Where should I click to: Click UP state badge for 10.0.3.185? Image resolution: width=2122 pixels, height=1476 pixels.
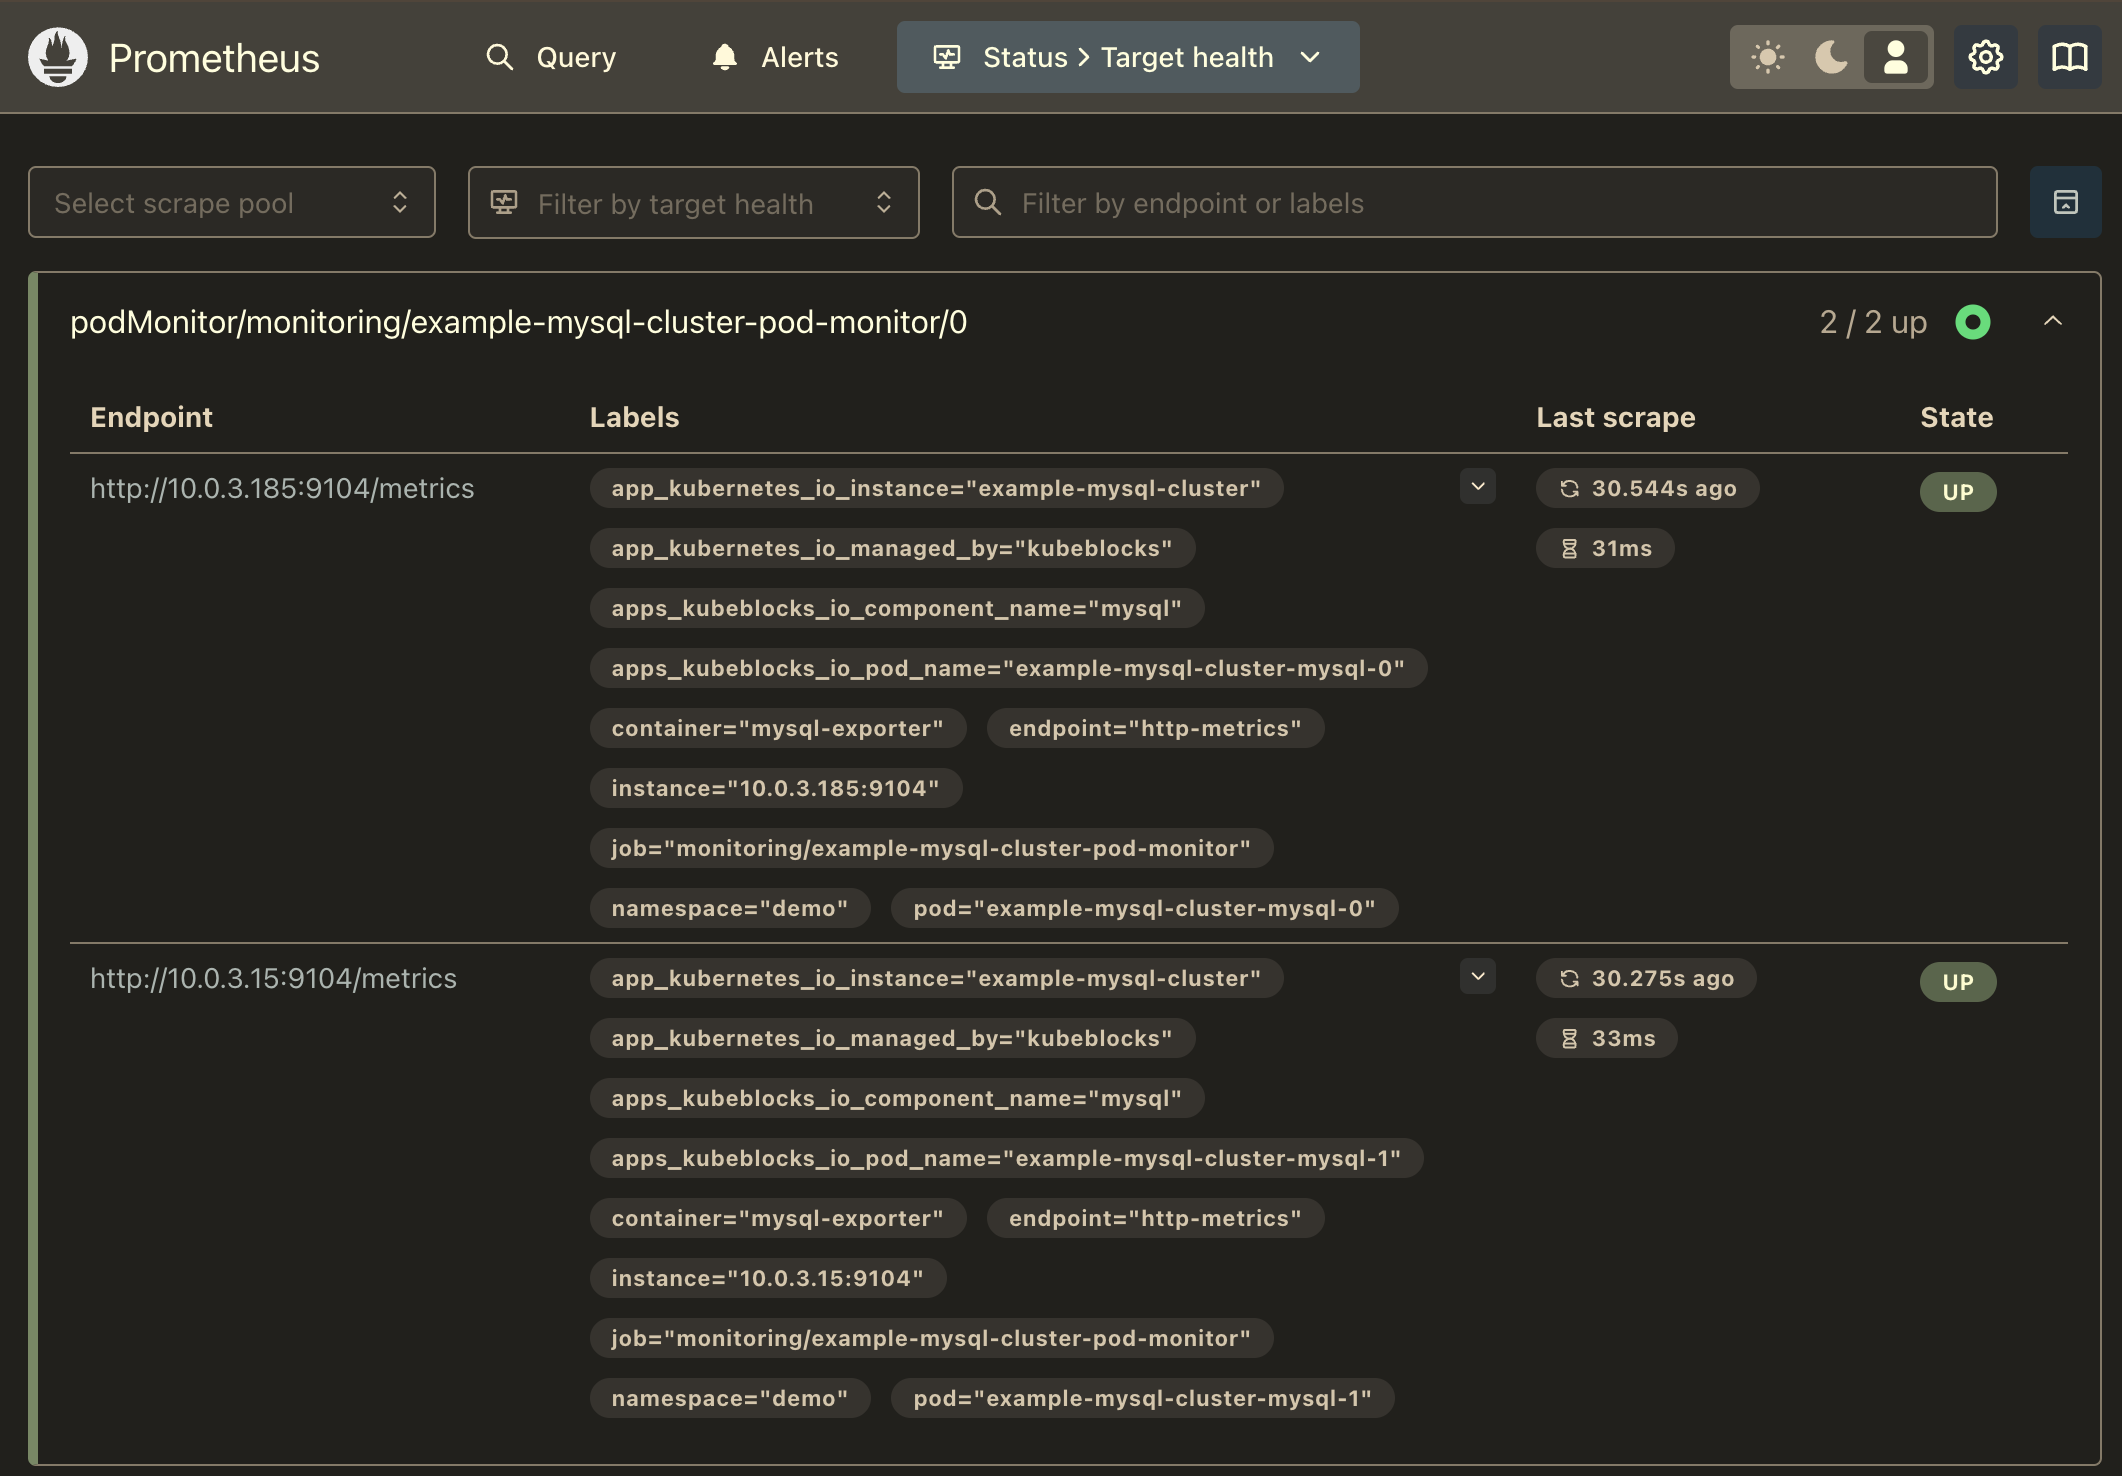1958,491
